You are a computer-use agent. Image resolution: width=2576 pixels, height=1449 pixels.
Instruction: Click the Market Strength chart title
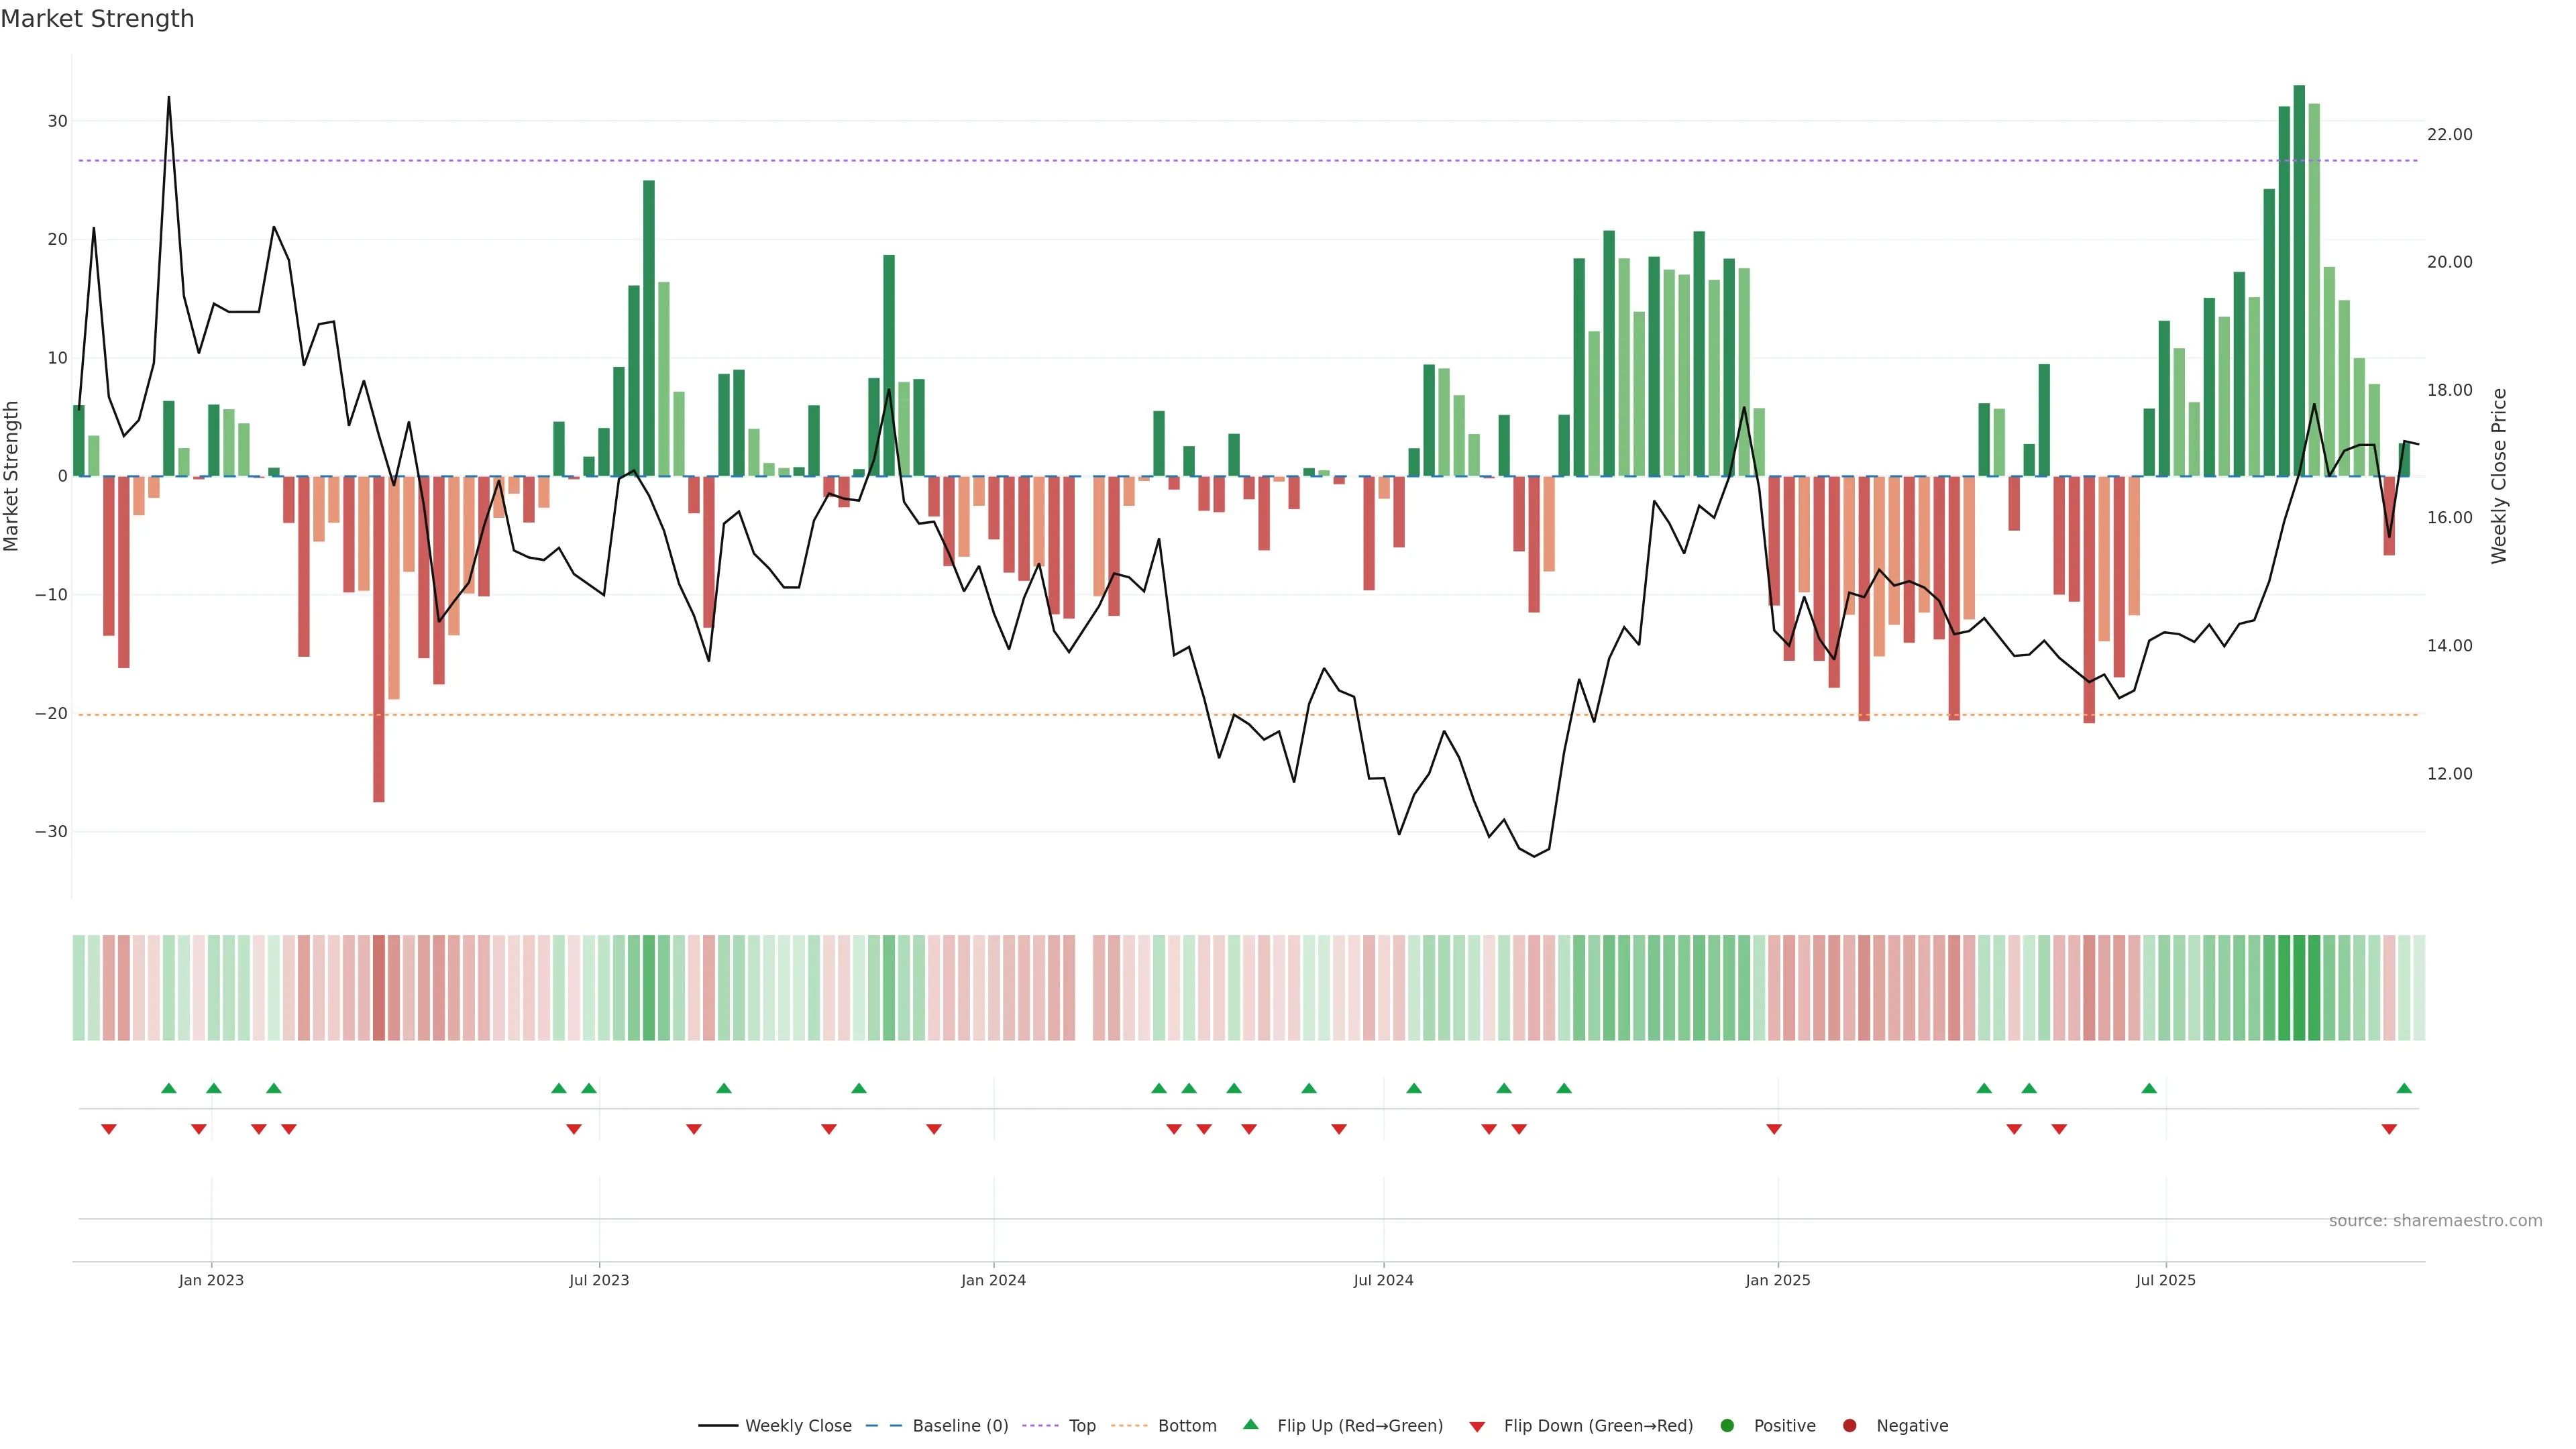(97, 19)
